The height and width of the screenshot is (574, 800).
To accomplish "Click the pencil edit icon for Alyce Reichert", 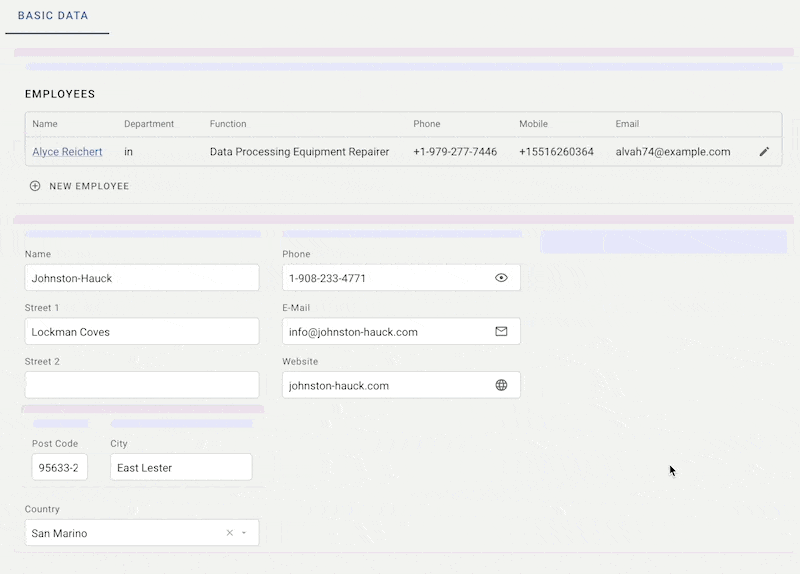I will tap(764, 152).
